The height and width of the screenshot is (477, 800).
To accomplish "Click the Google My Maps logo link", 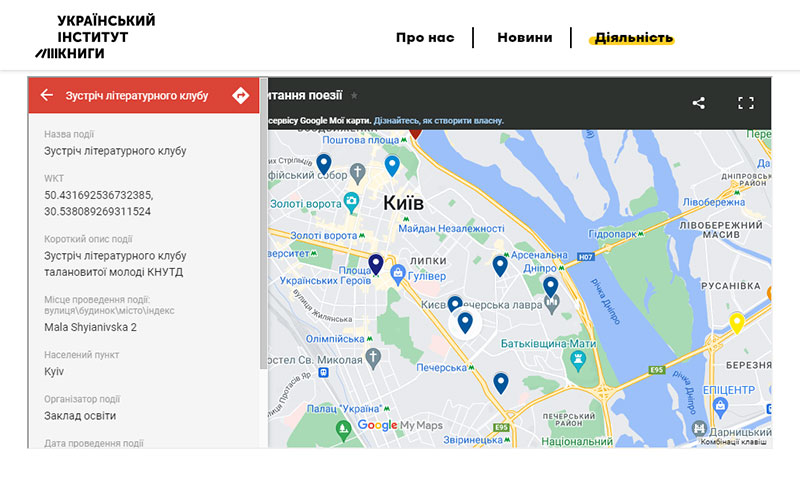I will point(400,425).
